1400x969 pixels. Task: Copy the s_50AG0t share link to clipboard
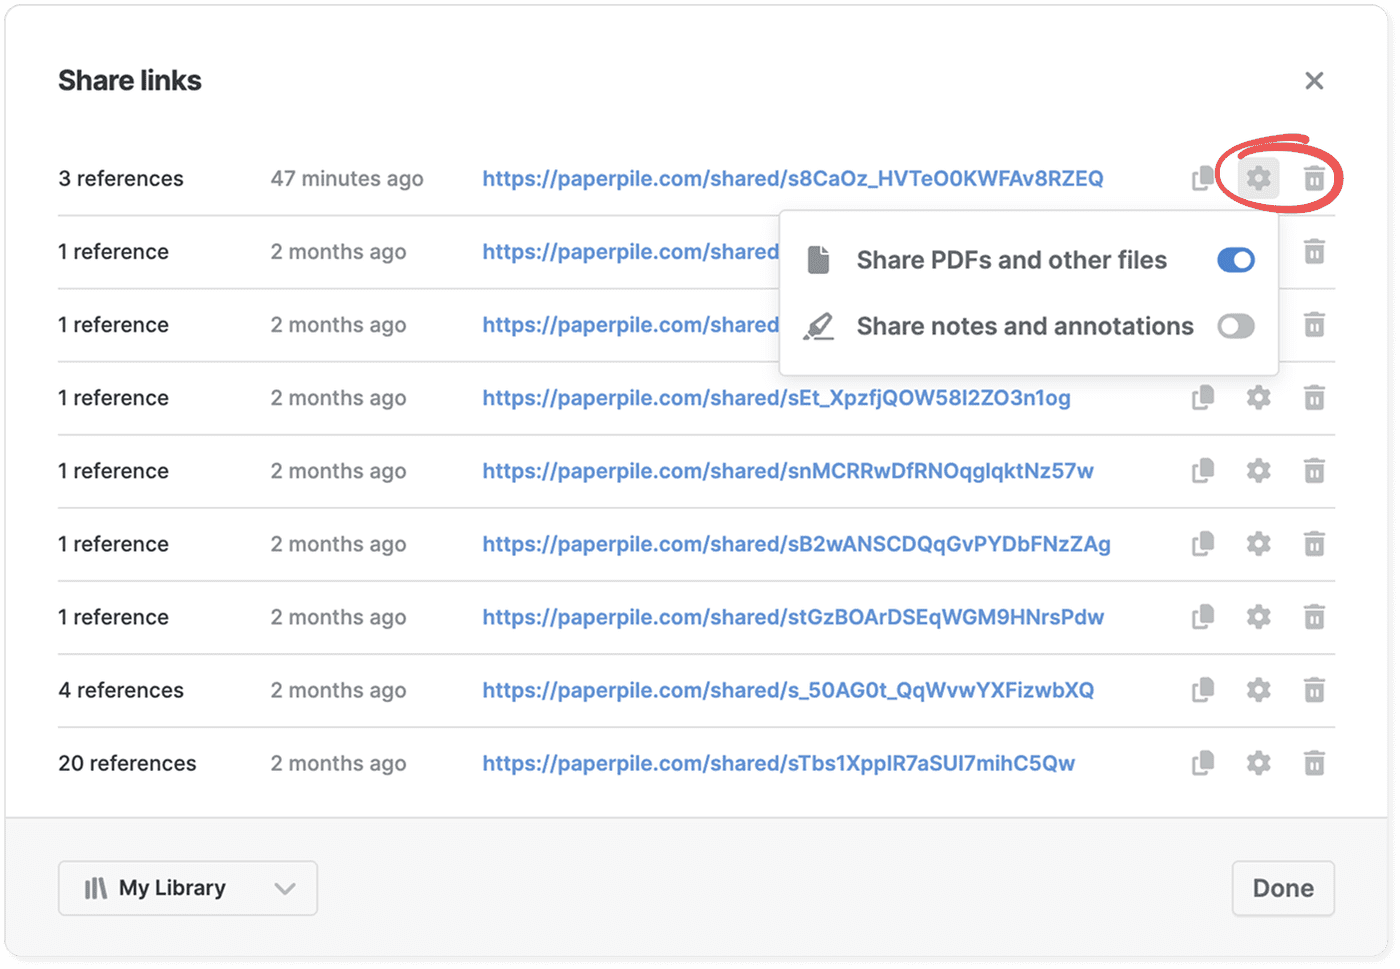[x=1203, y=690]
